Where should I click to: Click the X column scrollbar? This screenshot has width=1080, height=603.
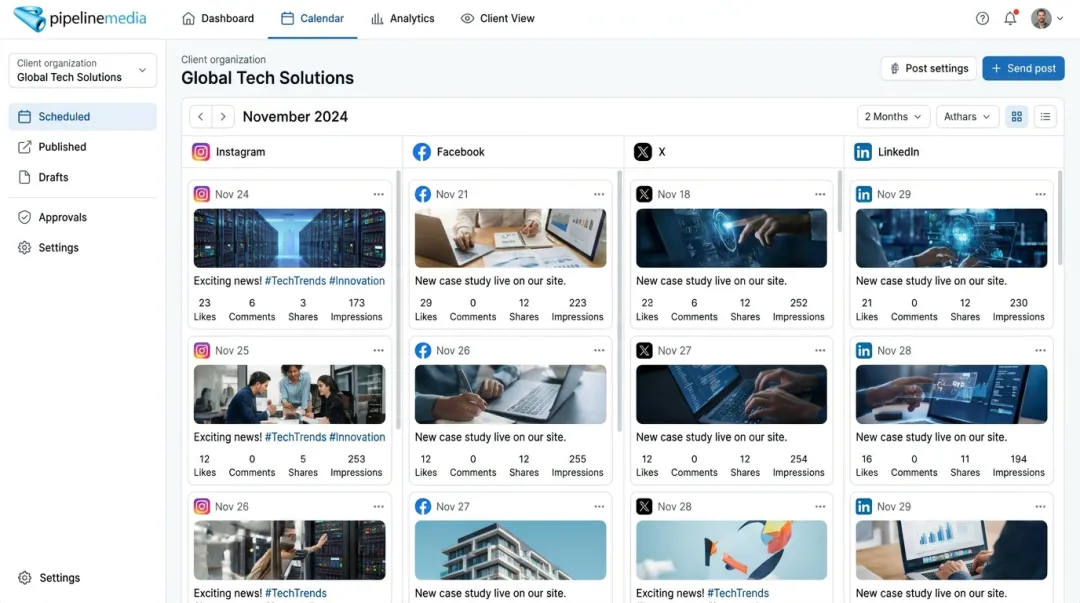839,201
